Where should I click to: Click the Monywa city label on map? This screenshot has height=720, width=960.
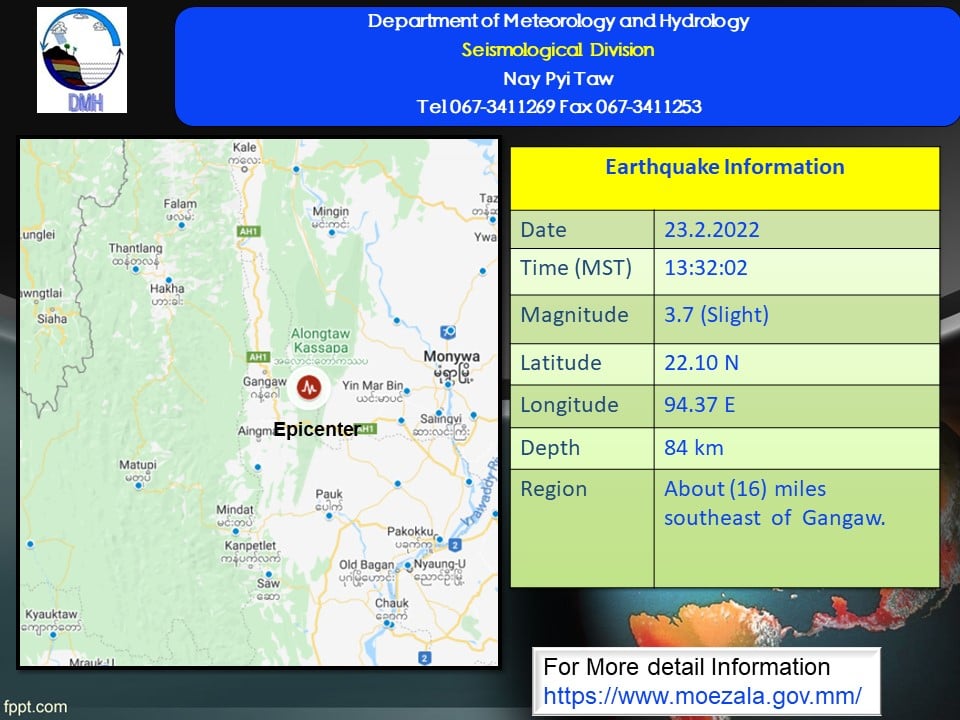click(451, 357)
